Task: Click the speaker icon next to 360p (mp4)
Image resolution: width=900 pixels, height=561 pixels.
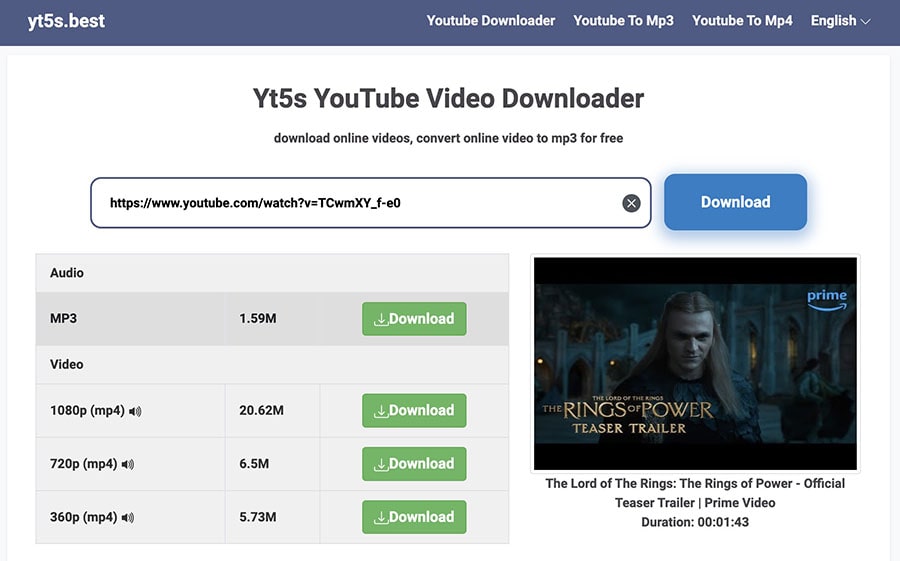Action: click(x=127, y=517)
